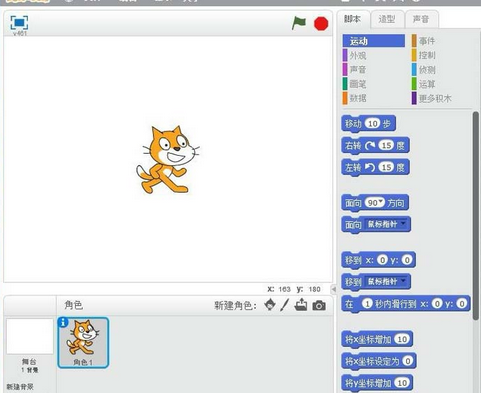The height and width of the screenshot is (393, 481).
Task: Switch to the 造型 costumes tab
Action: pyautogui.click(x=387, y=19)
